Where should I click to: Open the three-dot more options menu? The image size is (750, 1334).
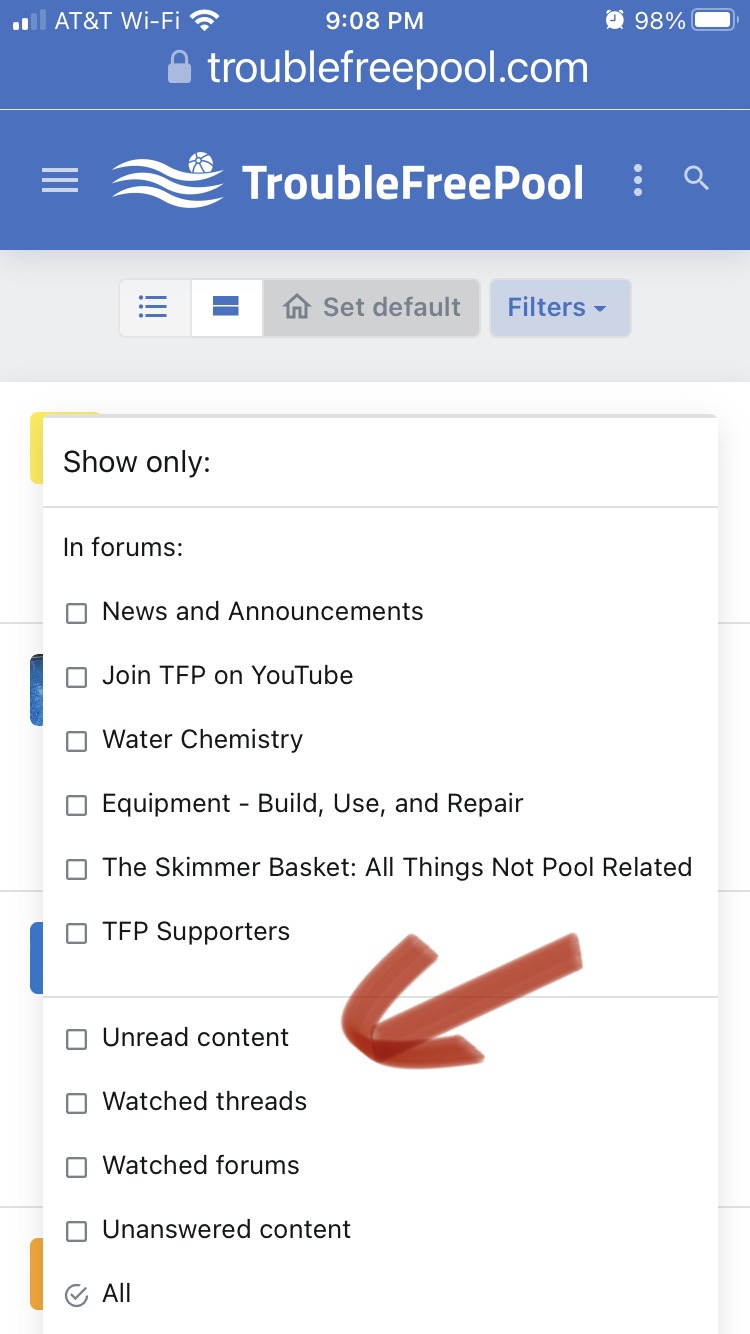(638, 180)
